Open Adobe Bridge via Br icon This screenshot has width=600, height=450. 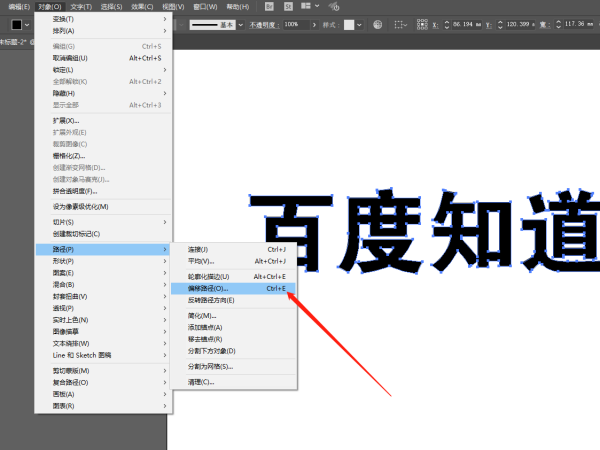269,7
